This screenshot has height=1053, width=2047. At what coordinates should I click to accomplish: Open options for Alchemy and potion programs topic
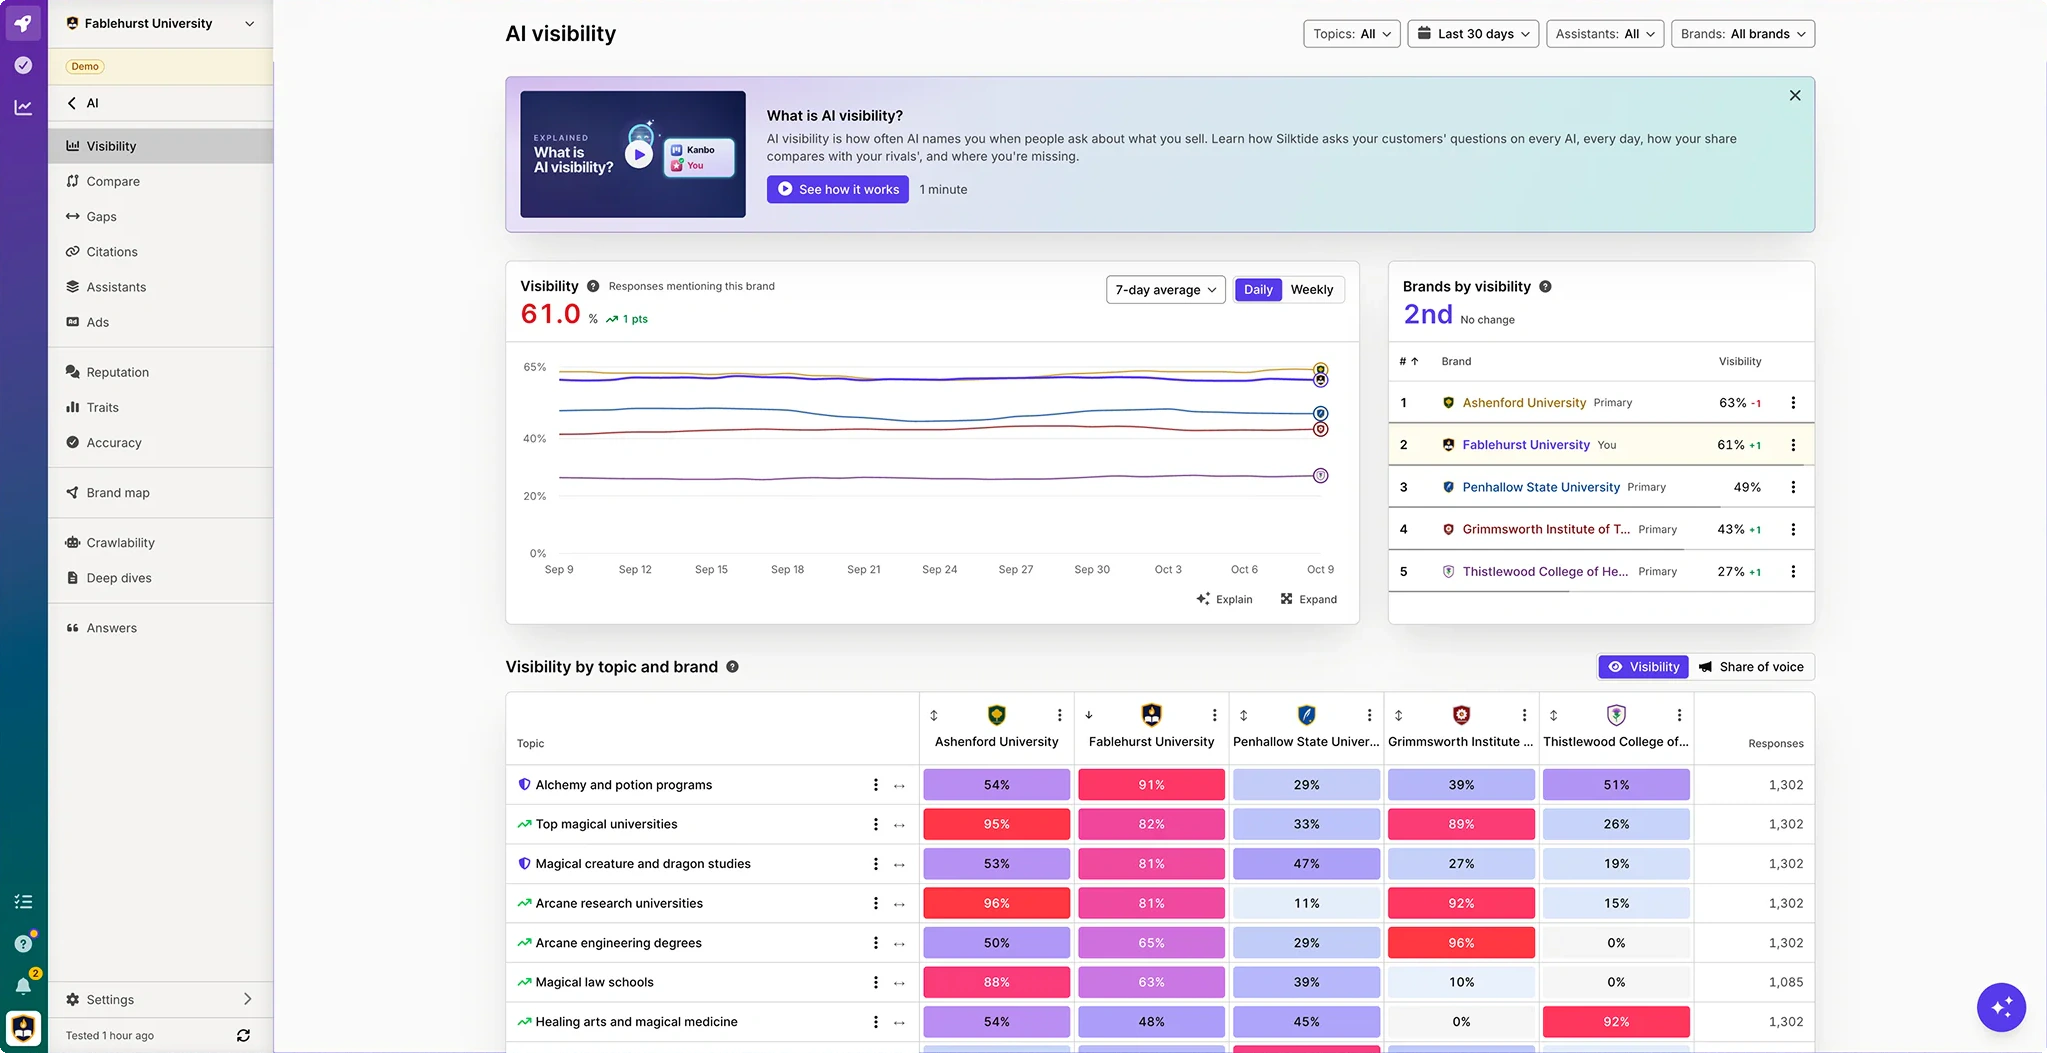[876, 785]
